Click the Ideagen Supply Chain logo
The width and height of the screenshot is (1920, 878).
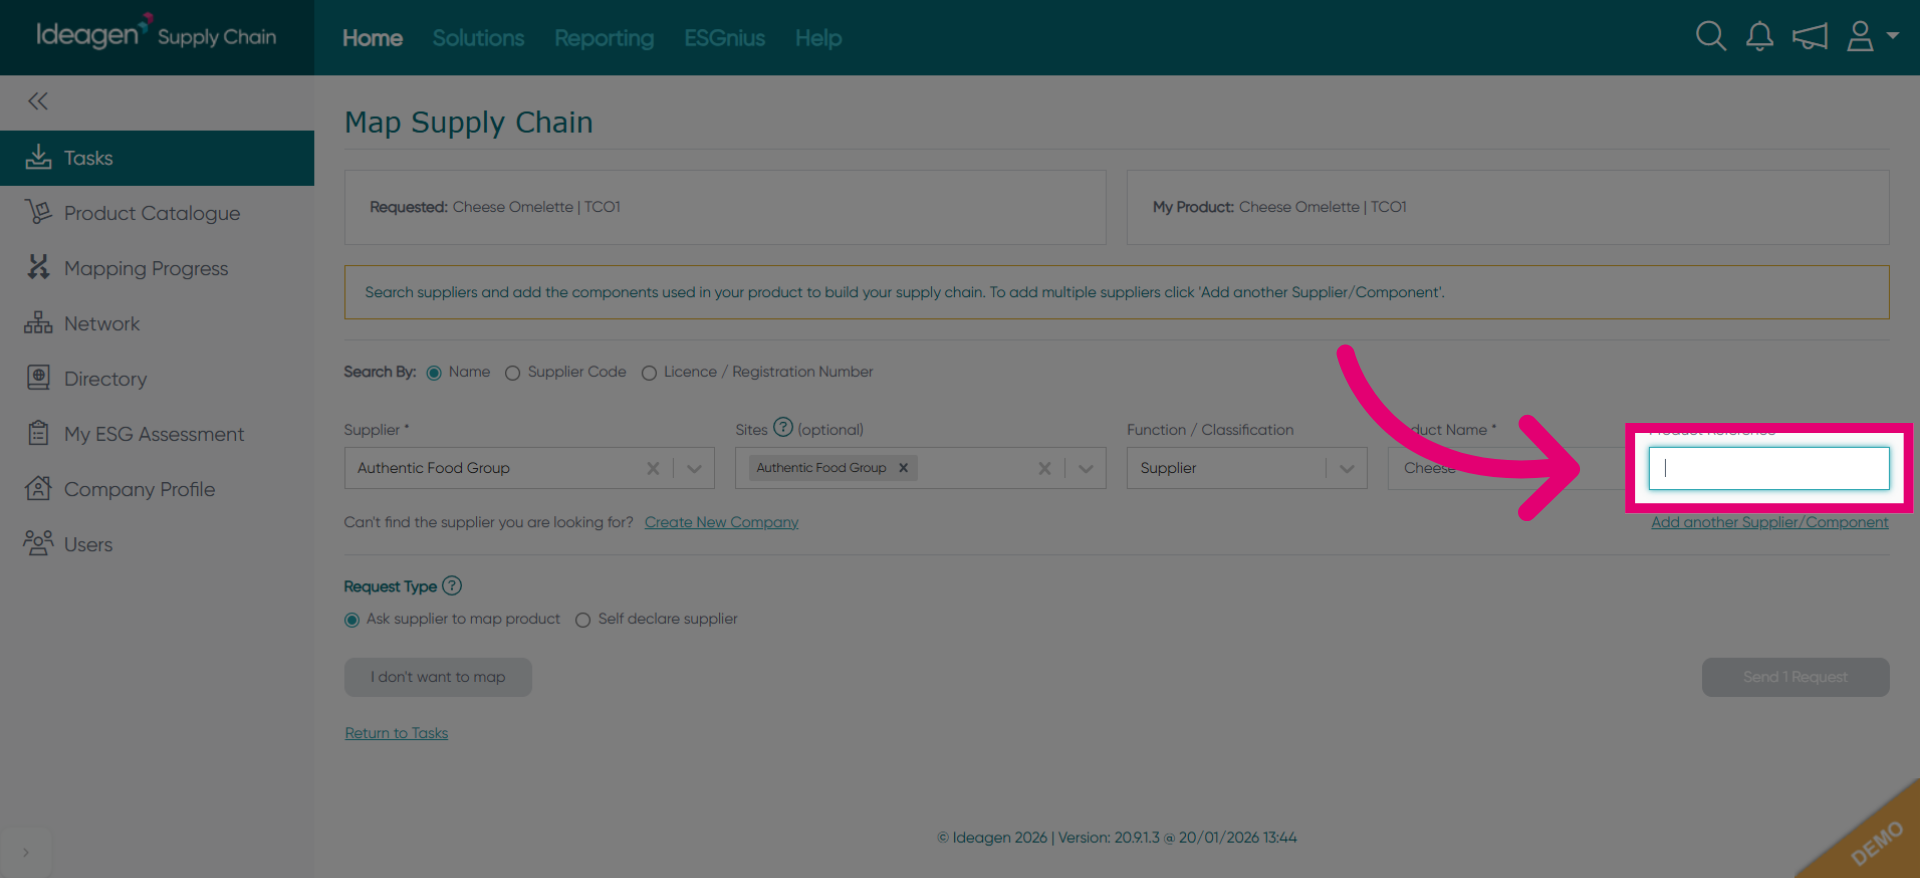click(156, 35)
